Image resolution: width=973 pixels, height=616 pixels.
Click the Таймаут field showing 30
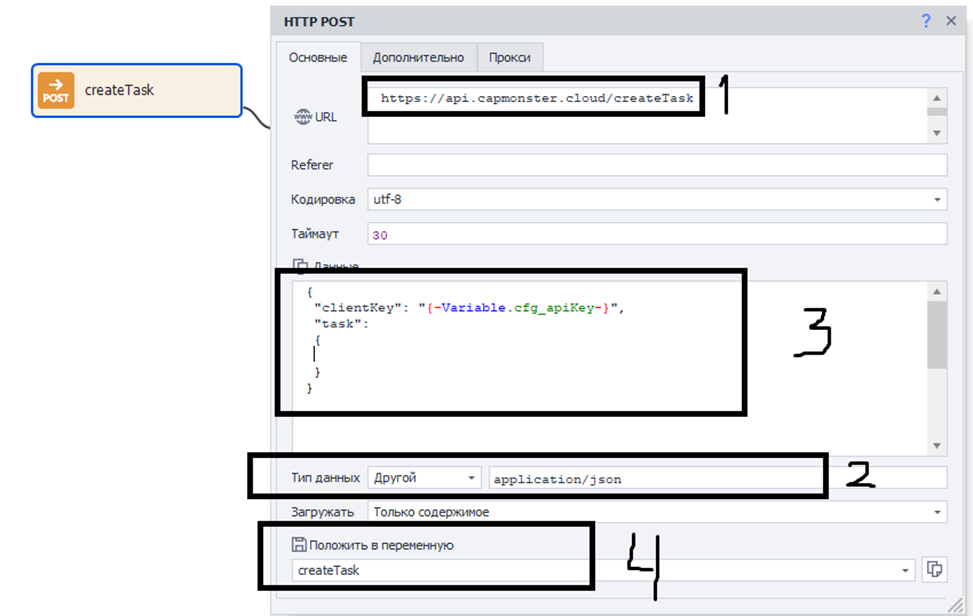[657, 234]
